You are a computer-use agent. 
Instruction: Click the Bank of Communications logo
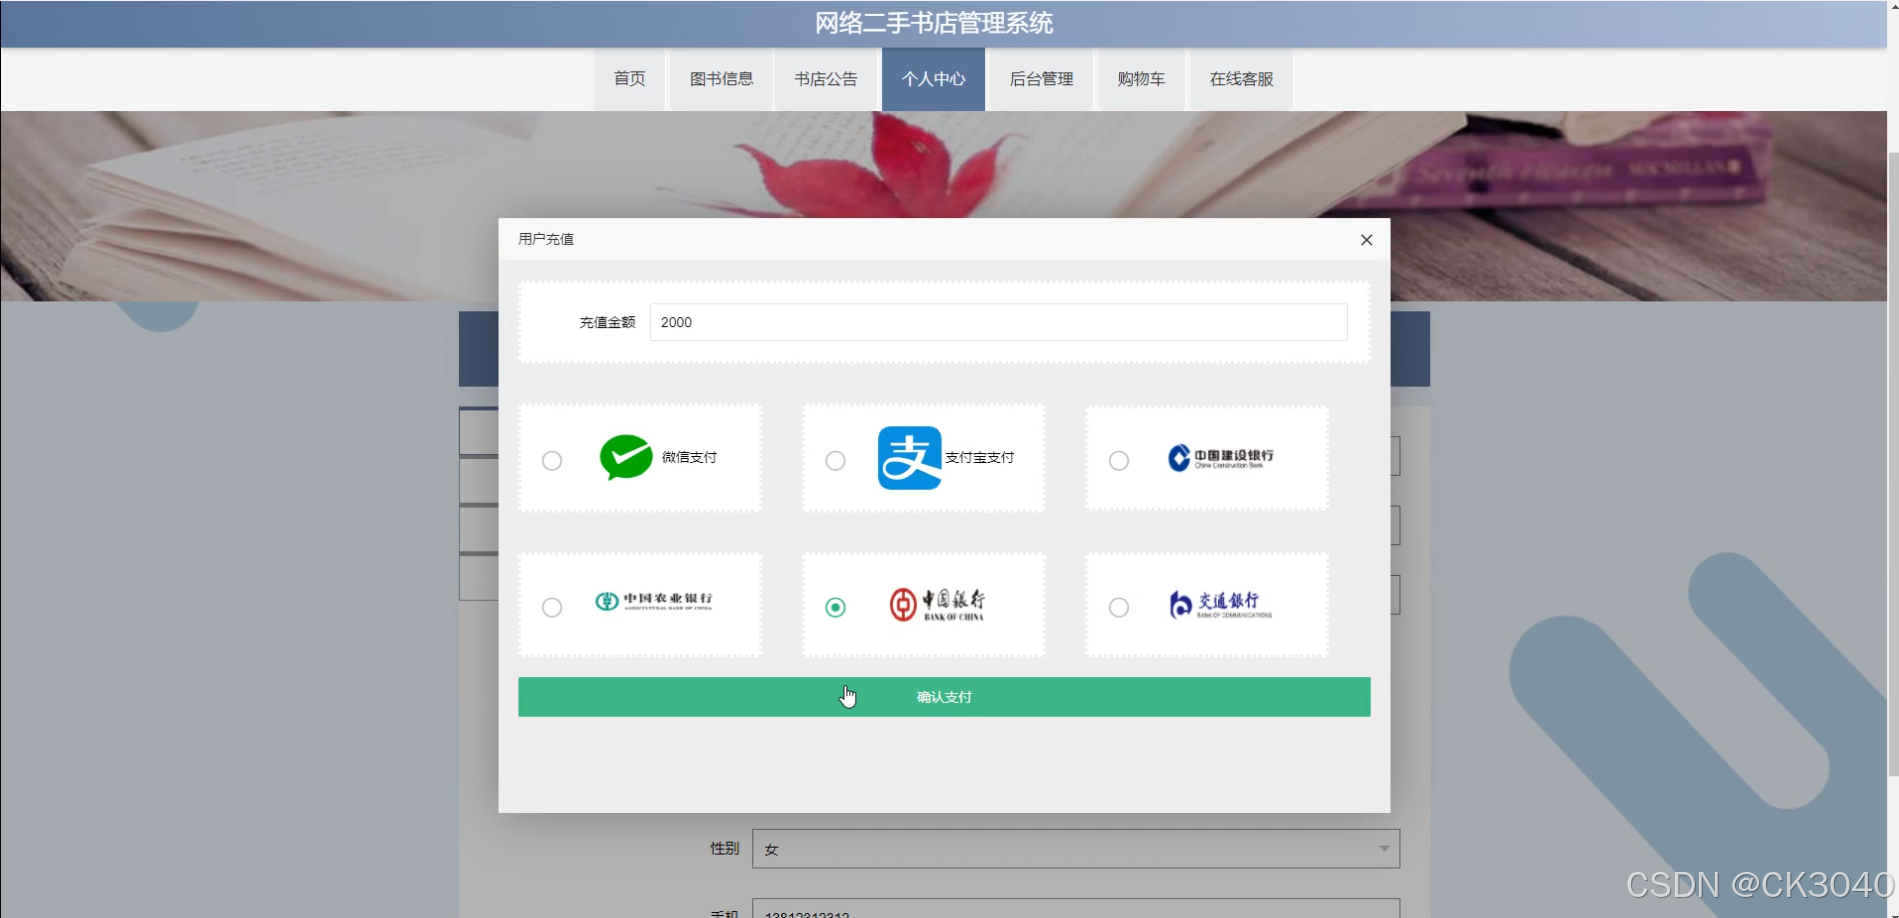[x=1221, y=604]
